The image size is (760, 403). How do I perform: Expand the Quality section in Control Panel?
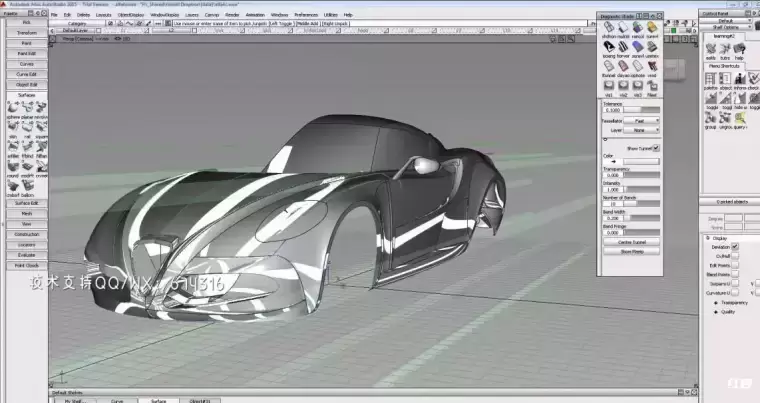coord(716,312)
